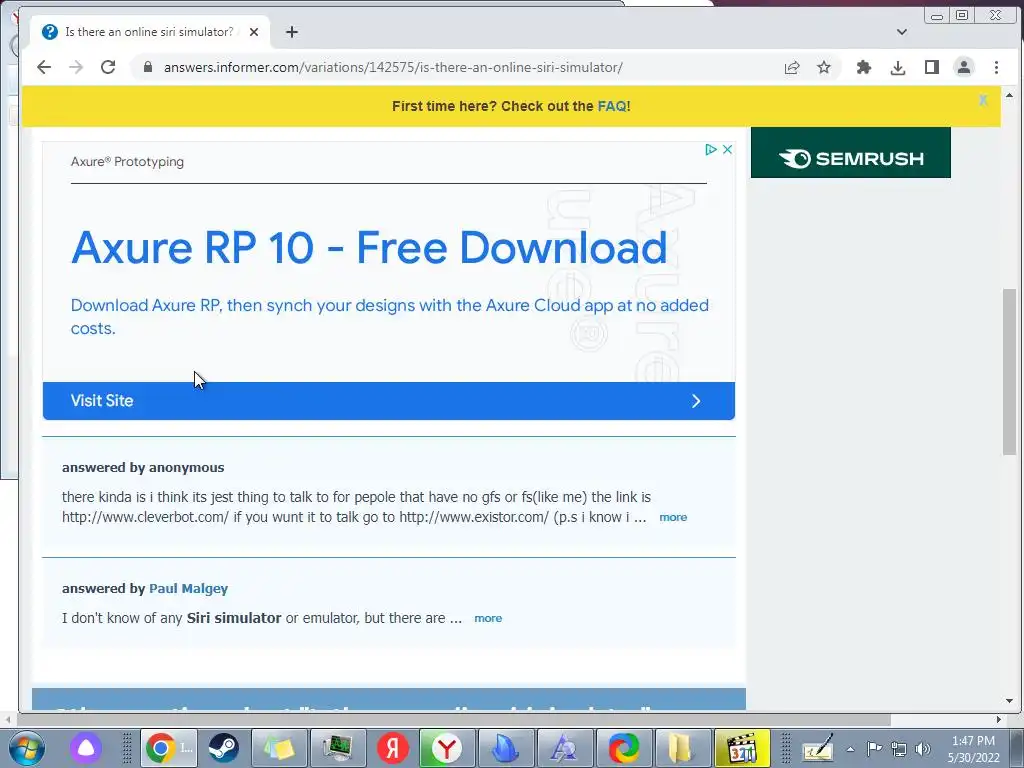Open 'Axure RP 10 - Free Download' headline
The image size is (1024, 768).
[x=370, y=248]
